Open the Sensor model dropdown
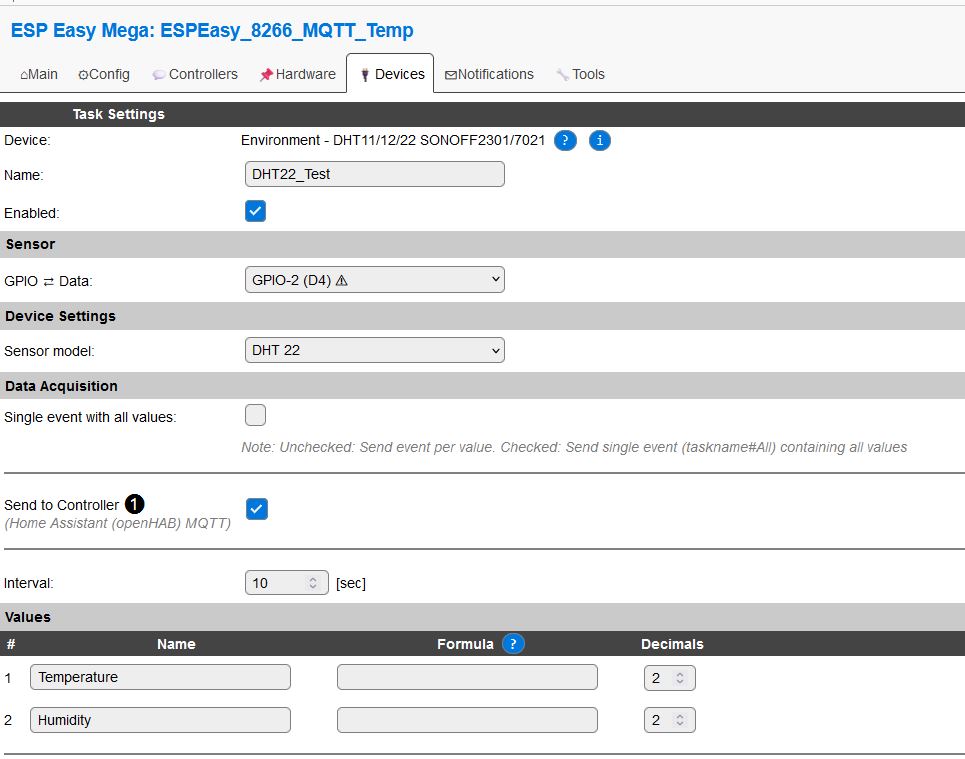 [x=375, y=350]
